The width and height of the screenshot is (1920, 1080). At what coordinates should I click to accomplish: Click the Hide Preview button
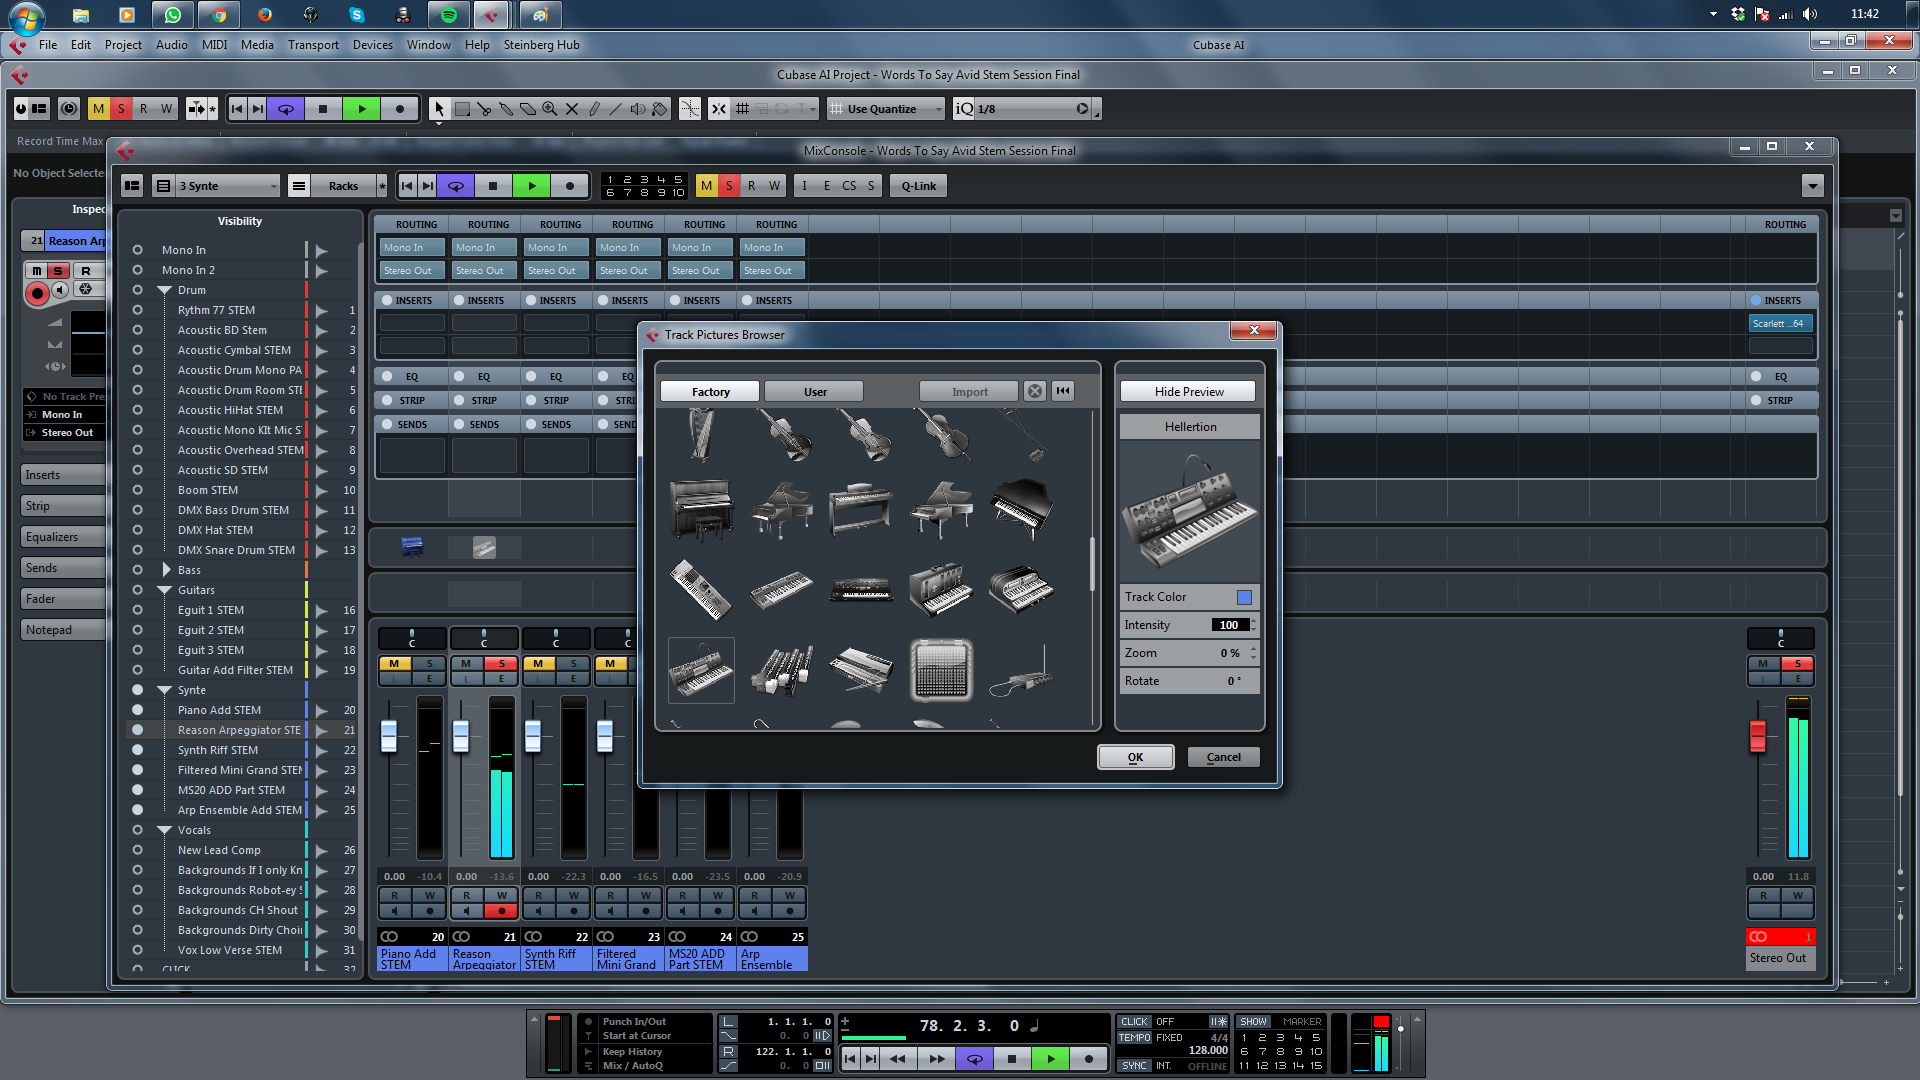click(x=1188, y=392)
